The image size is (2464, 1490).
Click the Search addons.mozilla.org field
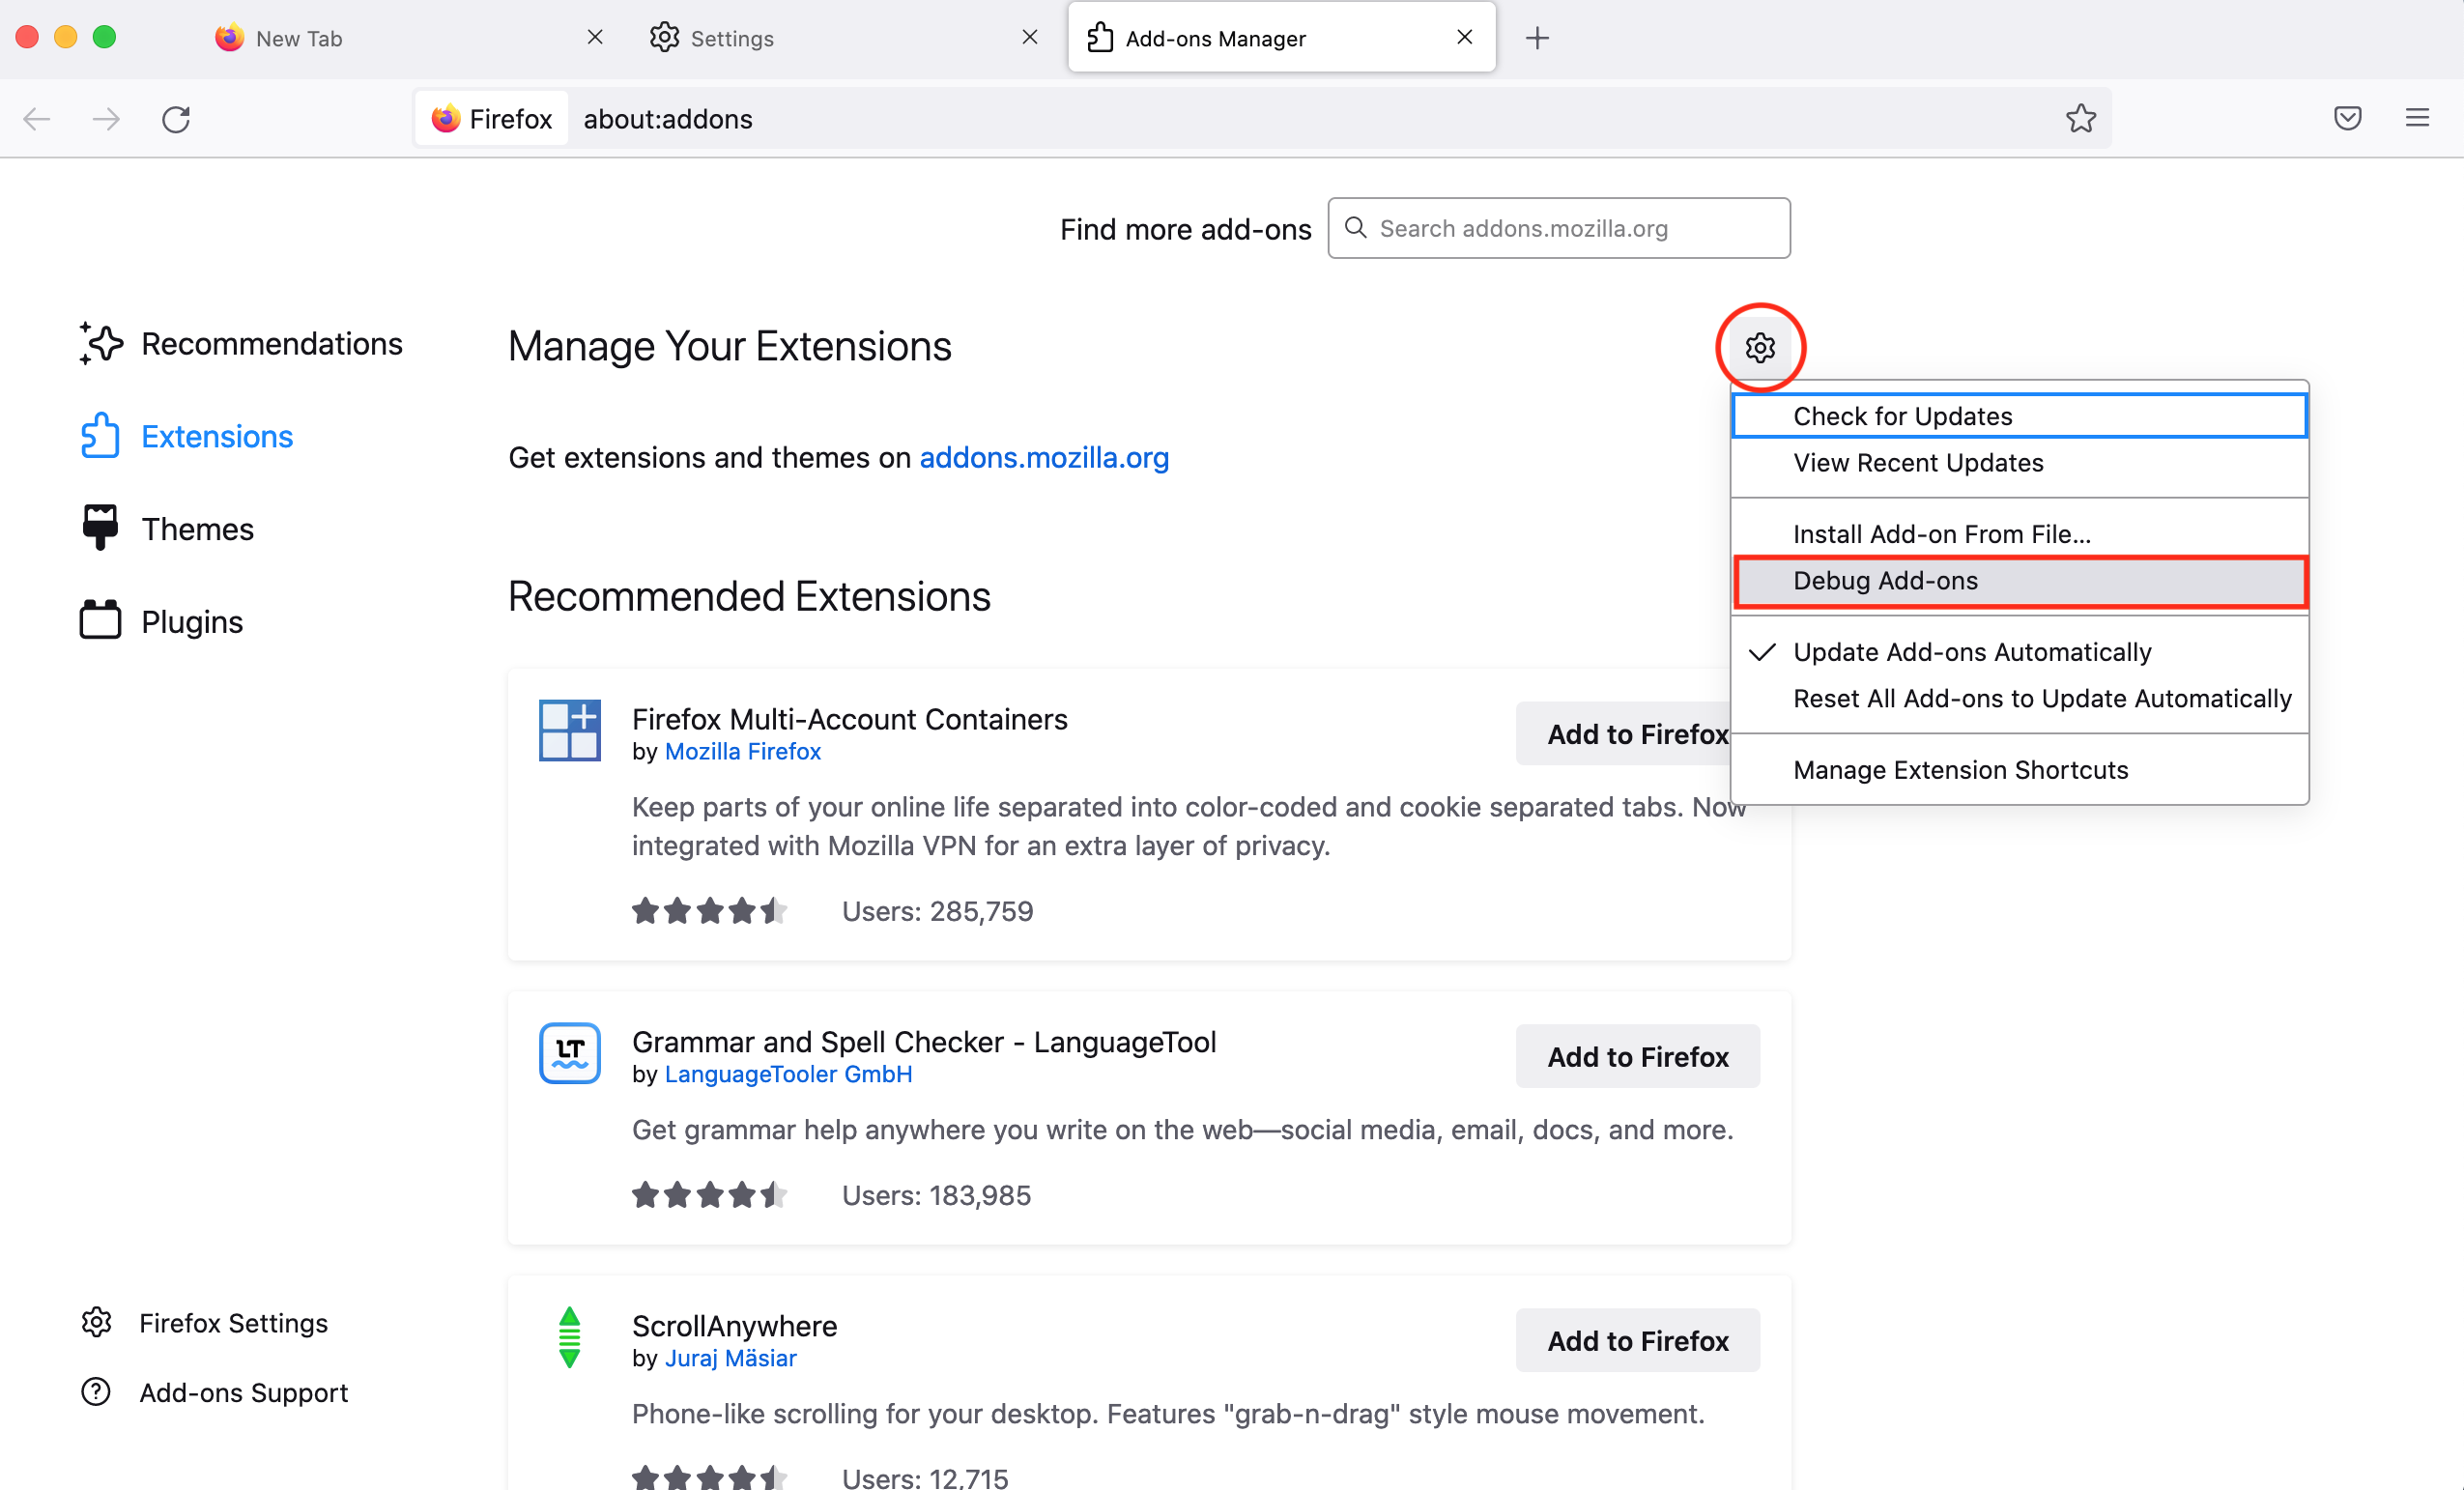pyautogui.click(x=1558, y=228)
